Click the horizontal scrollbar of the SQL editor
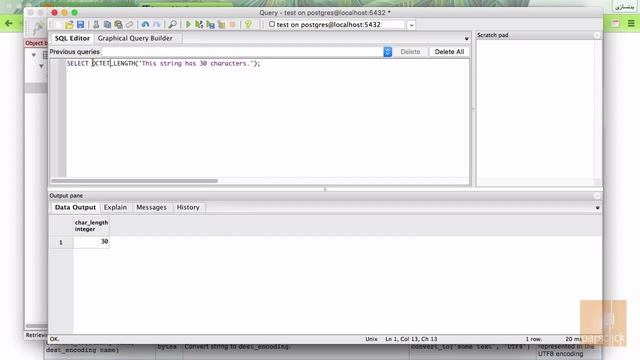The height and width of the screenshot is (360, 640). (135, 181)
